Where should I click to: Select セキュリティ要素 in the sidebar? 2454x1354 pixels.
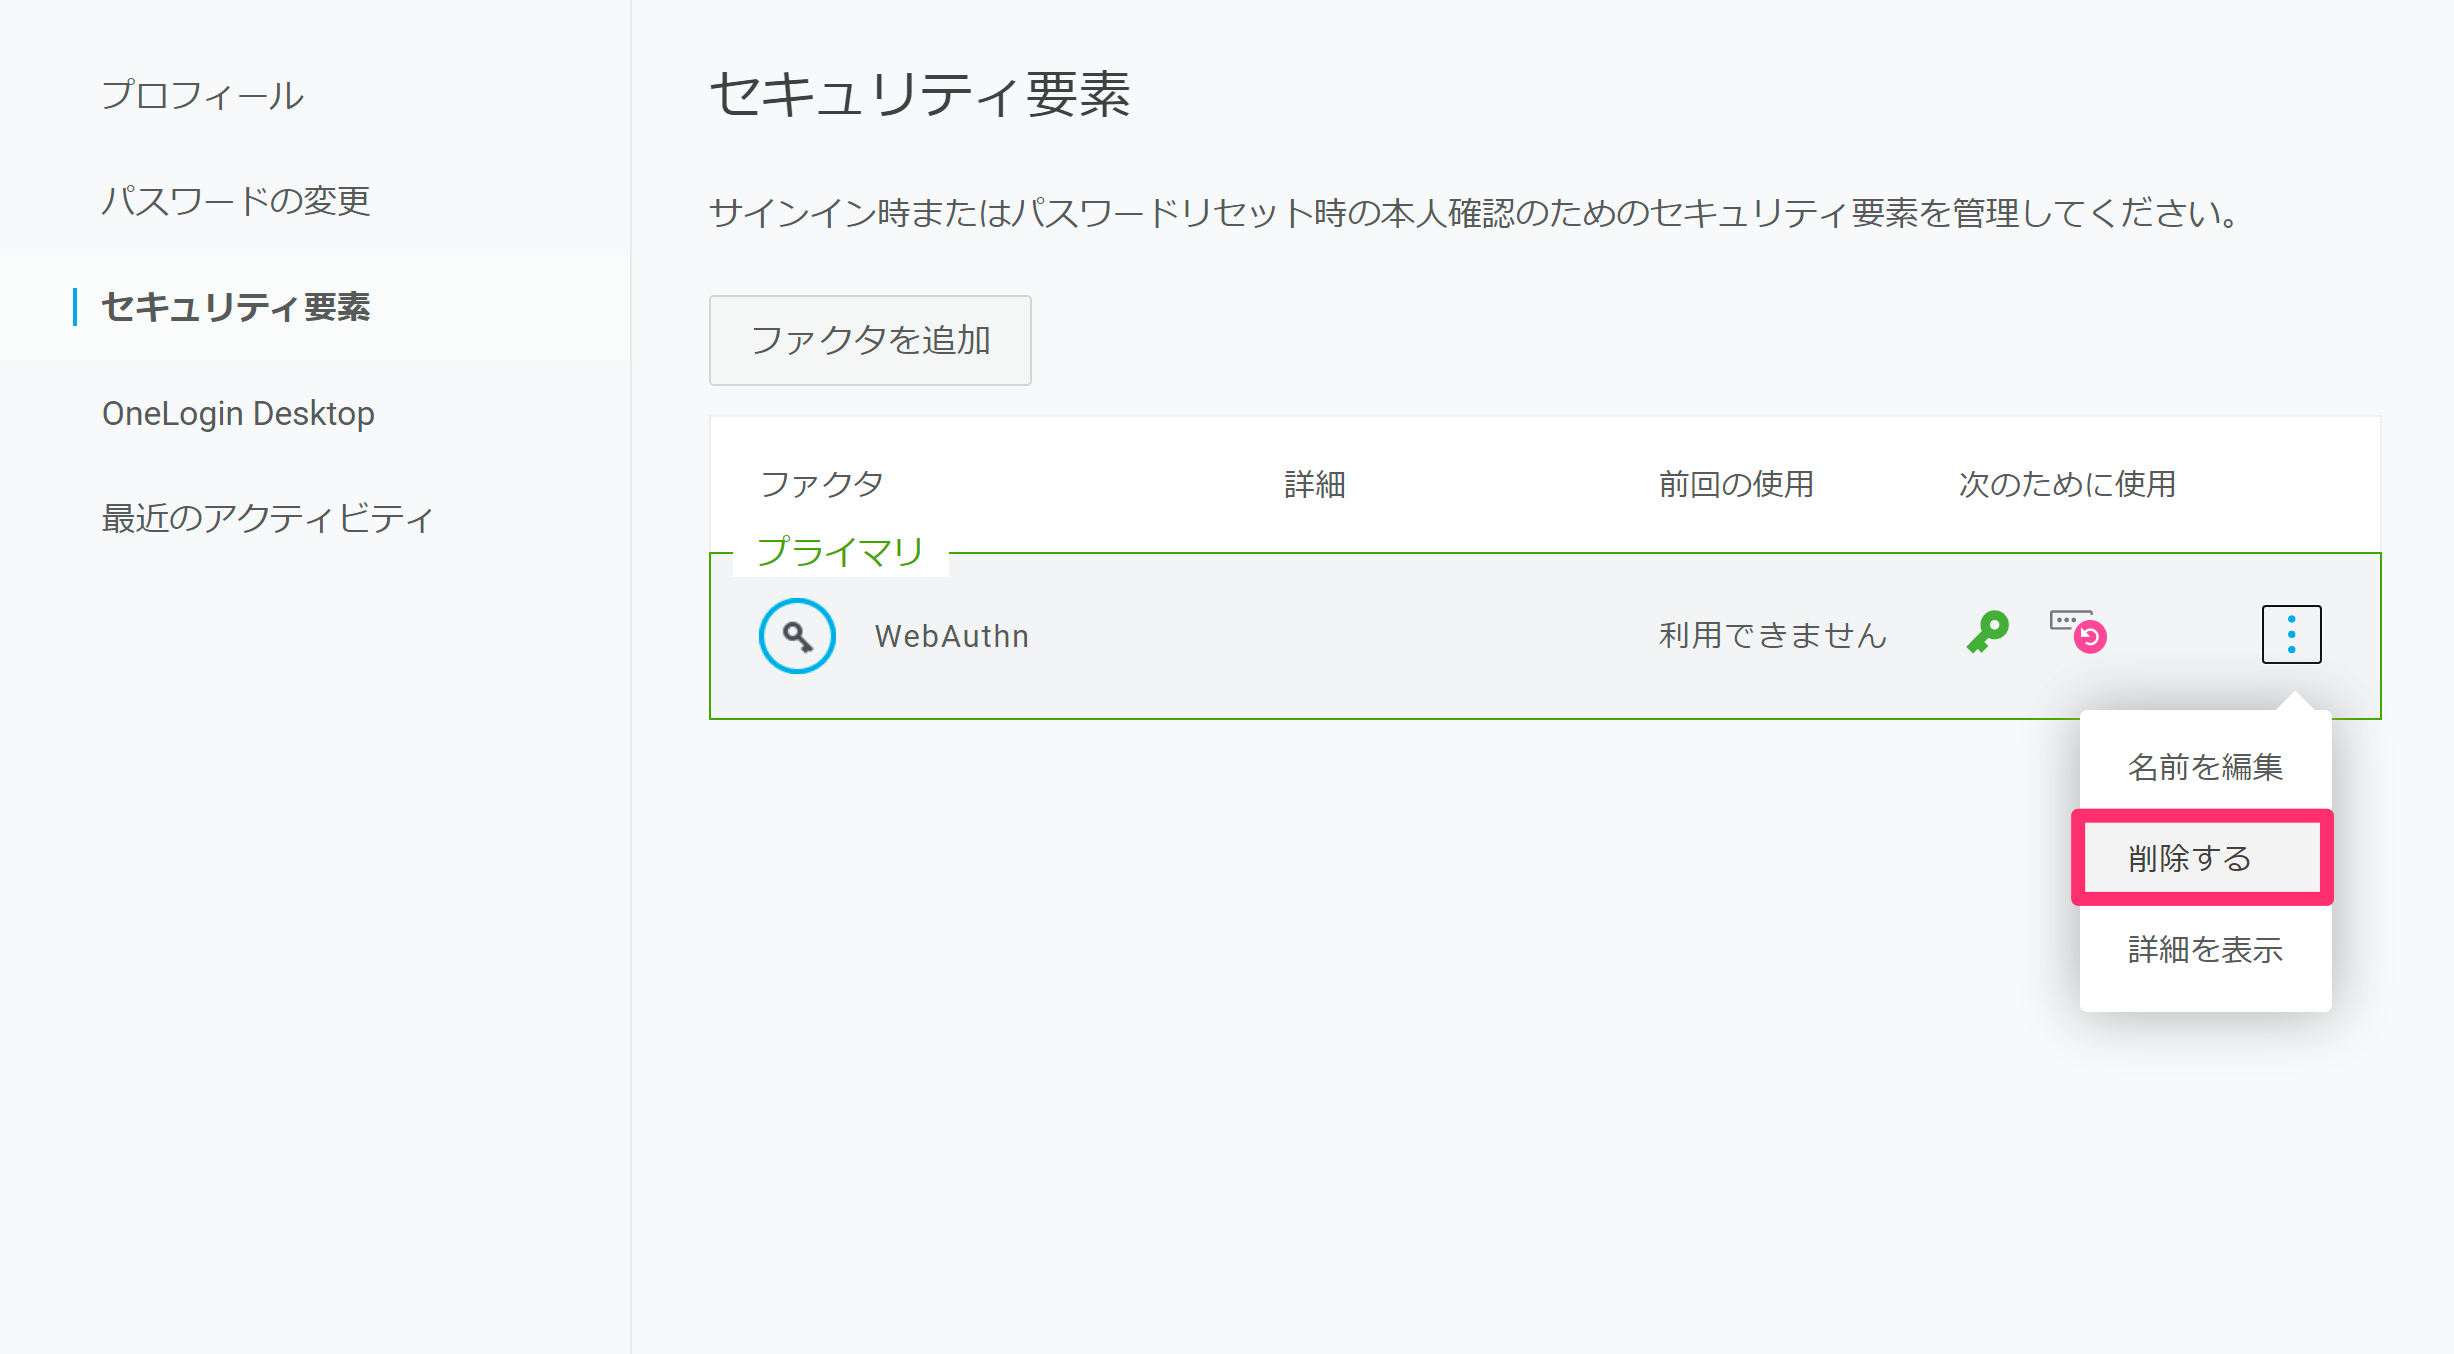tap(236, 307)
